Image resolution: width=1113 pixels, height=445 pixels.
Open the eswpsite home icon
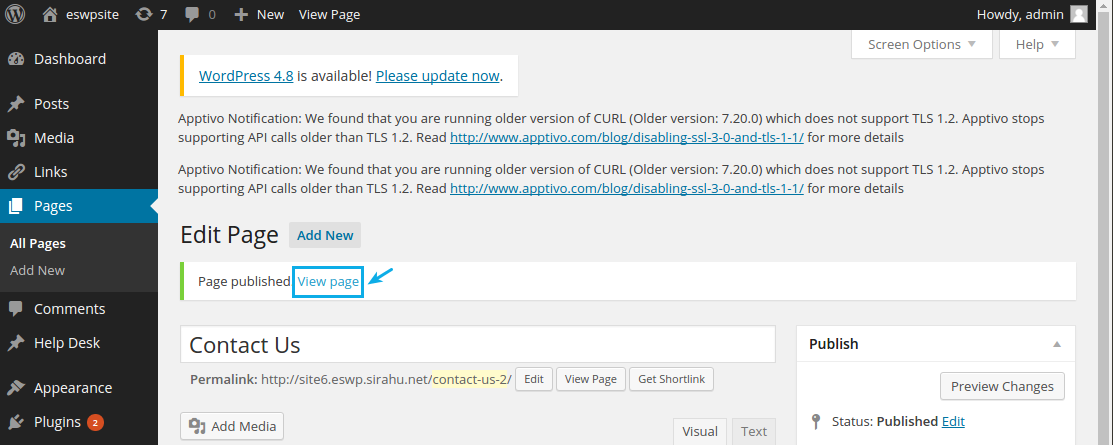pos(49,14)
